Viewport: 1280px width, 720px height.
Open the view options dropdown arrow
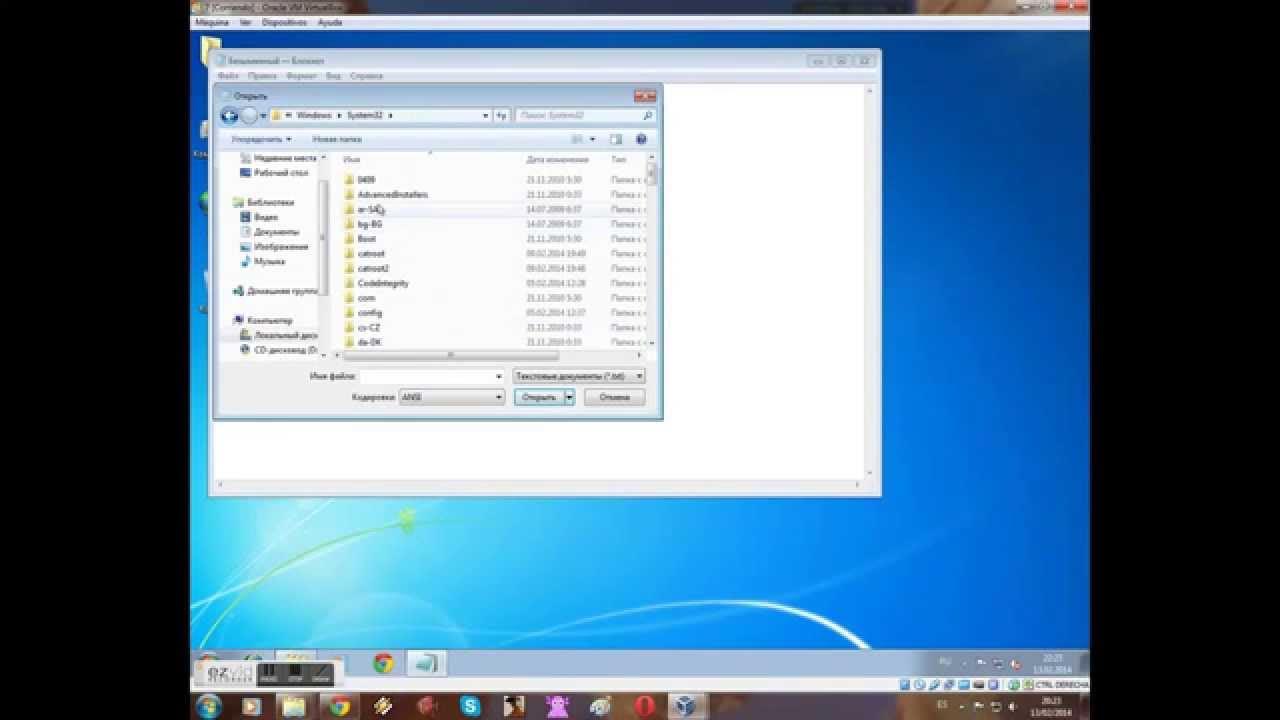click(592, 140)
